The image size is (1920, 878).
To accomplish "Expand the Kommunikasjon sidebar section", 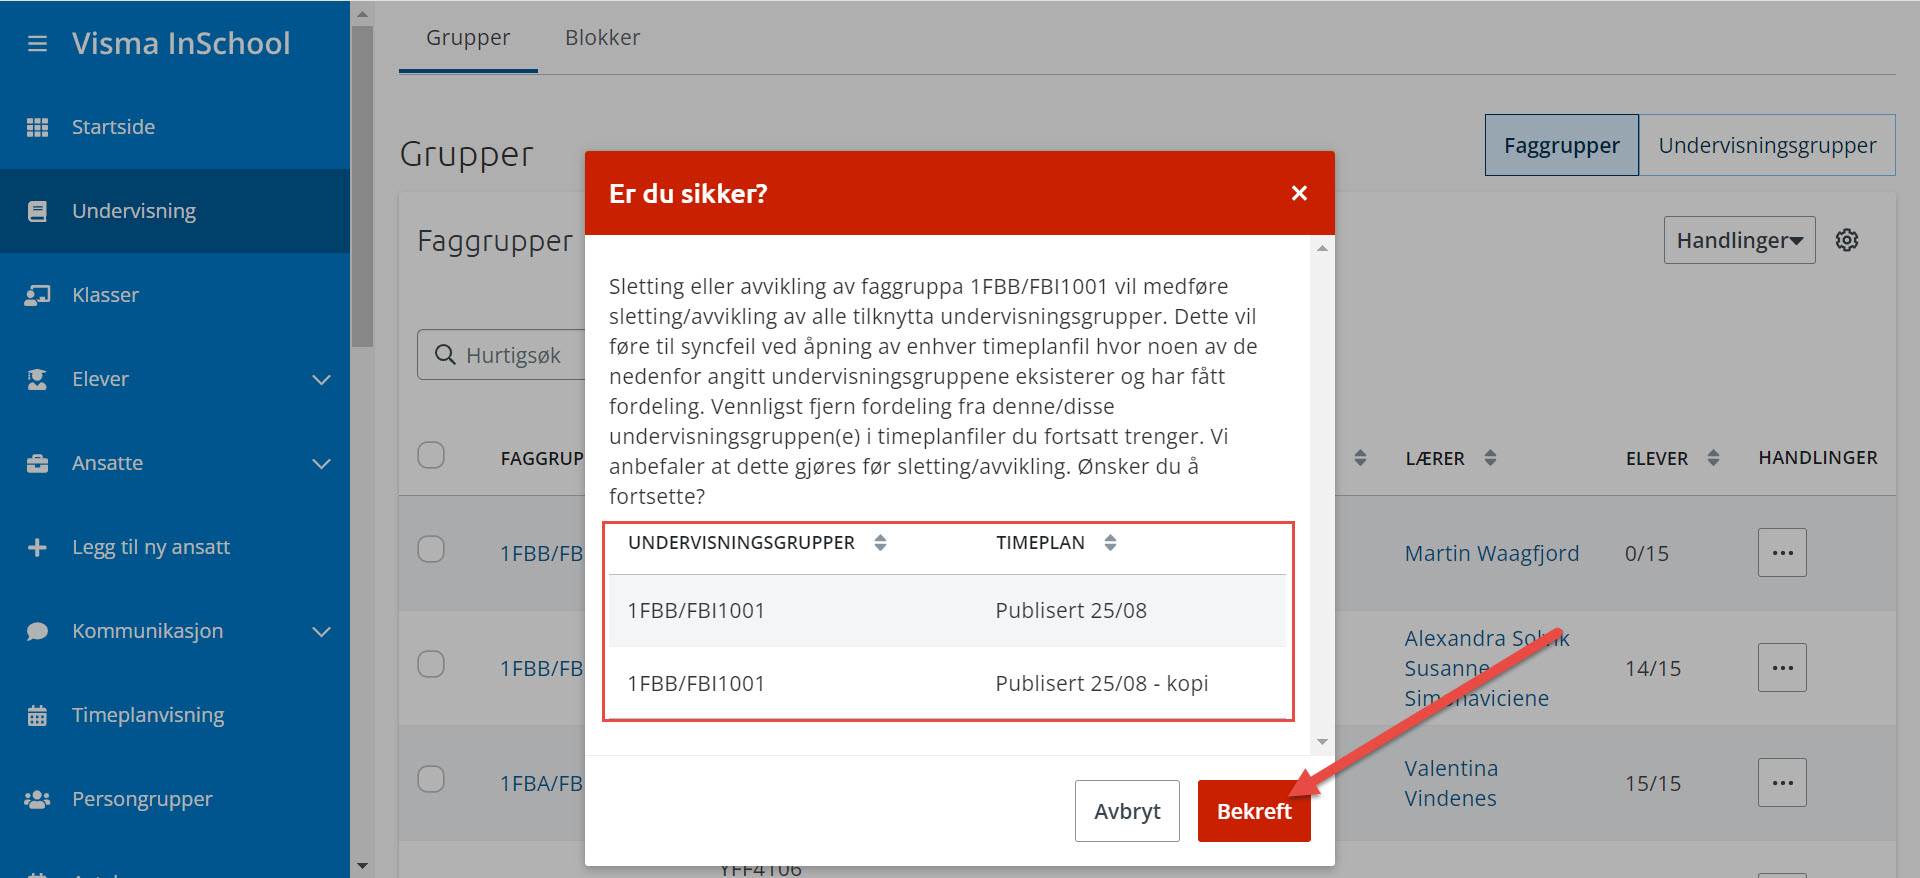I will click(321, 631).
